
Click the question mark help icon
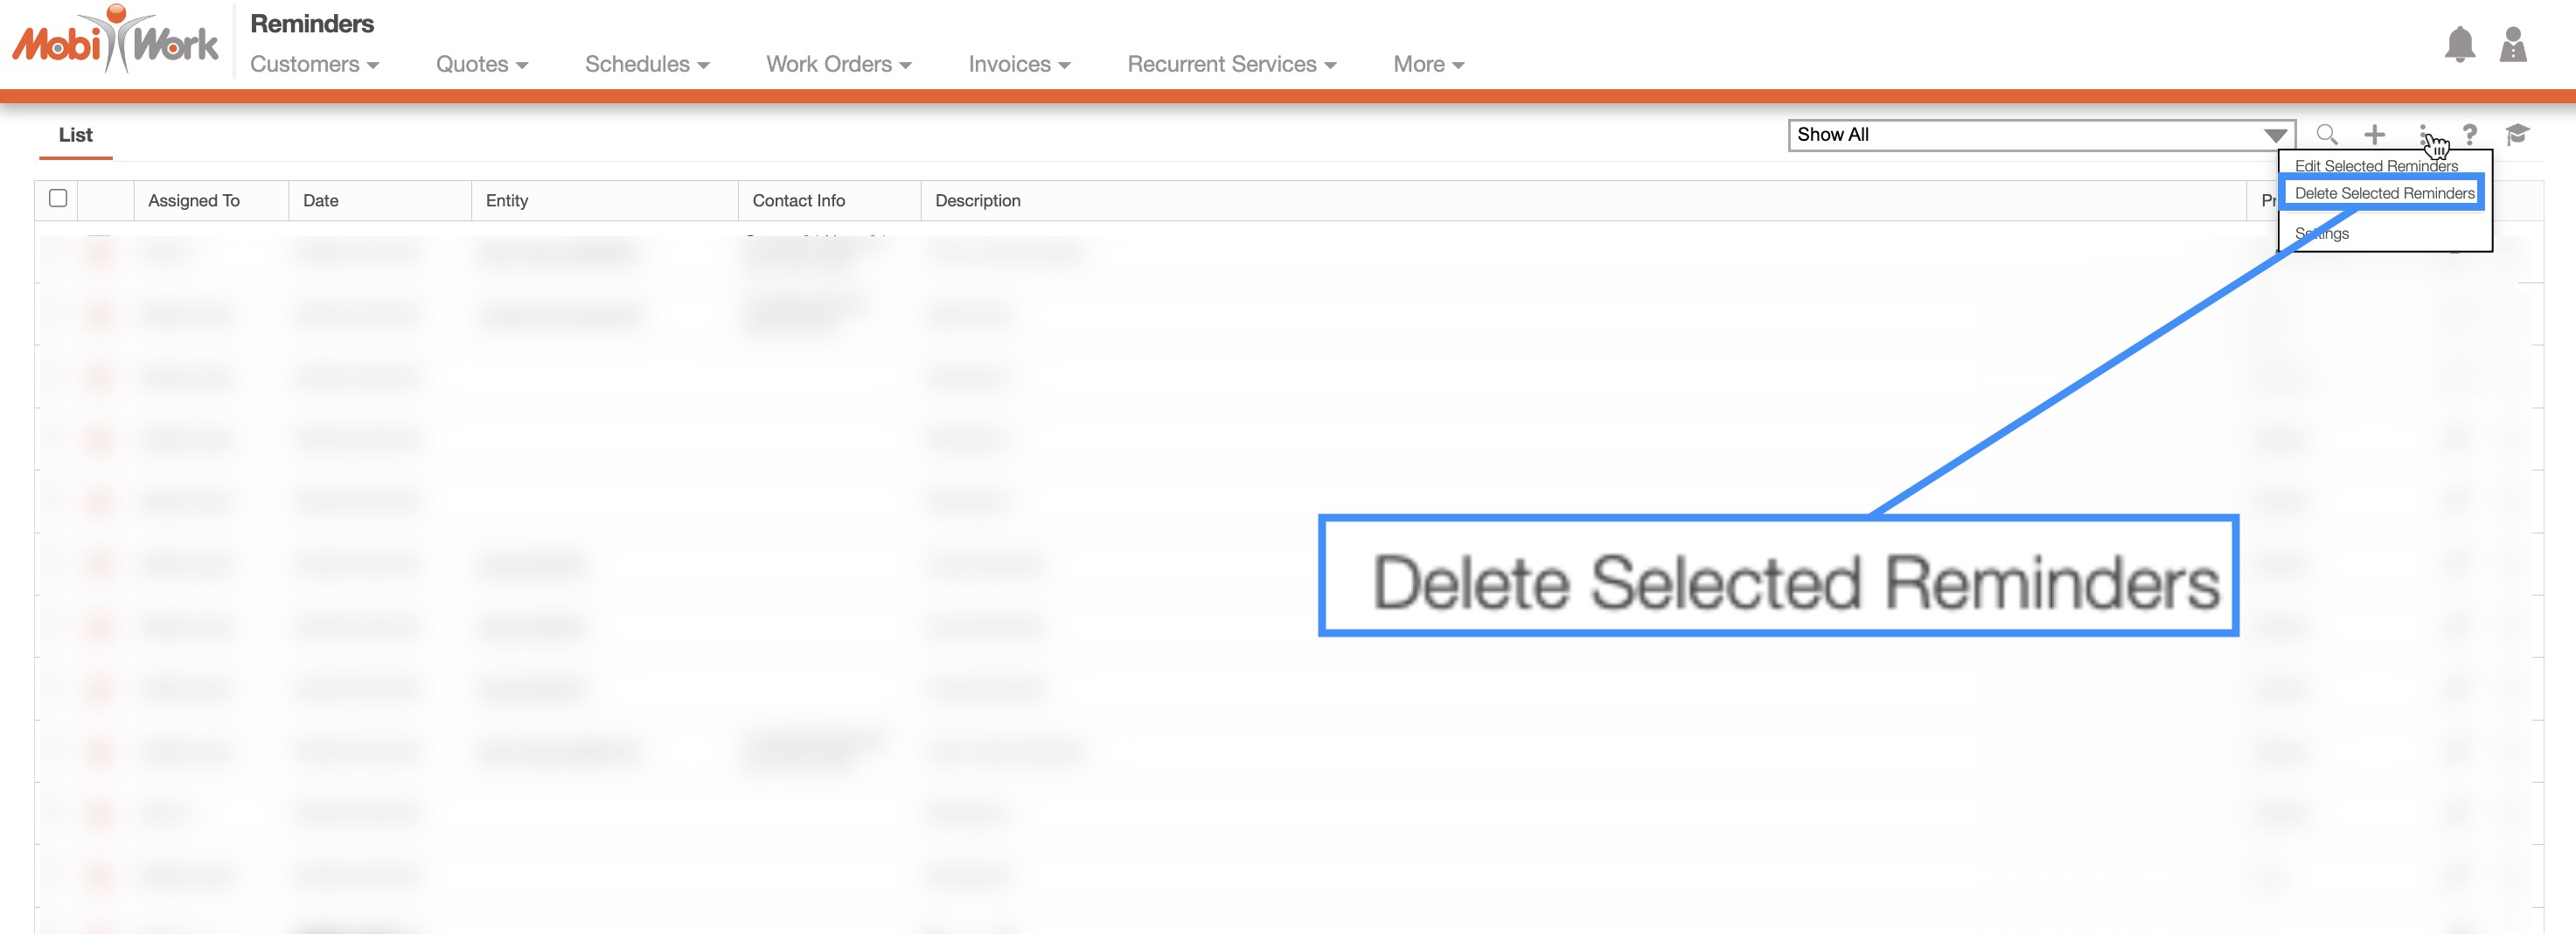point(2470,134)
